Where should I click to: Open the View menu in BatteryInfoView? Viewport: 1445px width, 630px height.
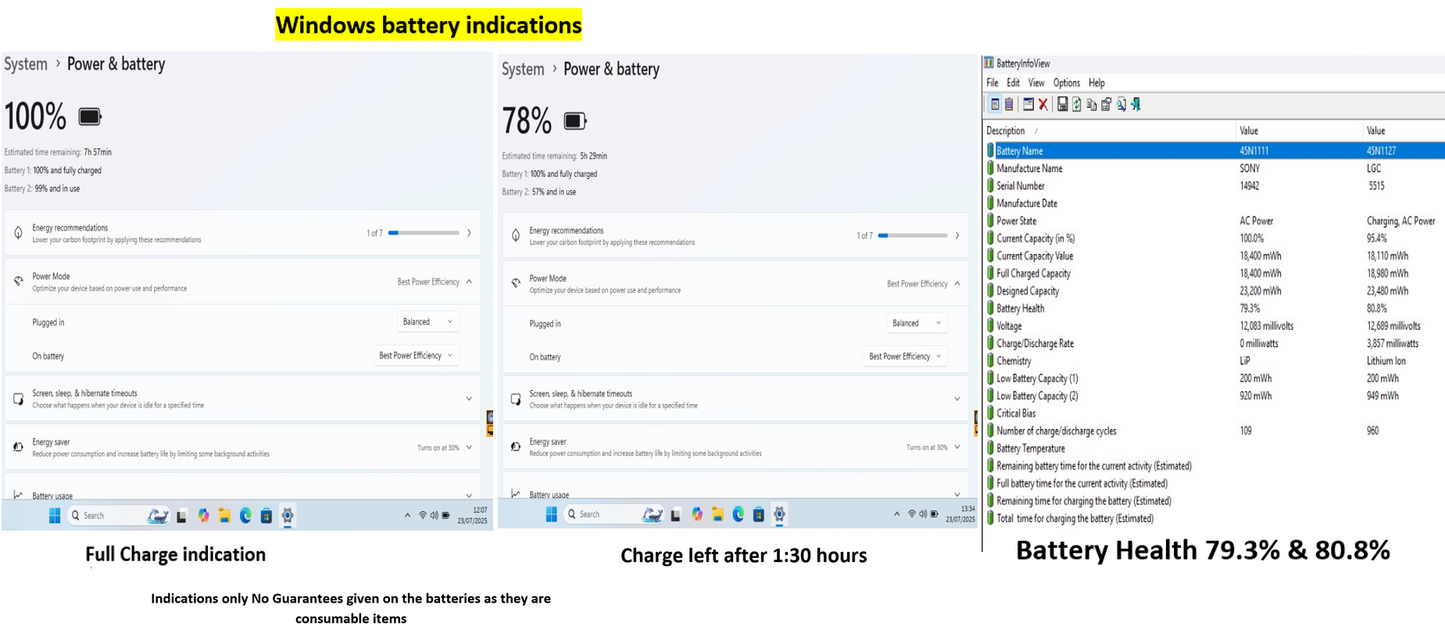pyautogui.click(x=1036, y=83)
